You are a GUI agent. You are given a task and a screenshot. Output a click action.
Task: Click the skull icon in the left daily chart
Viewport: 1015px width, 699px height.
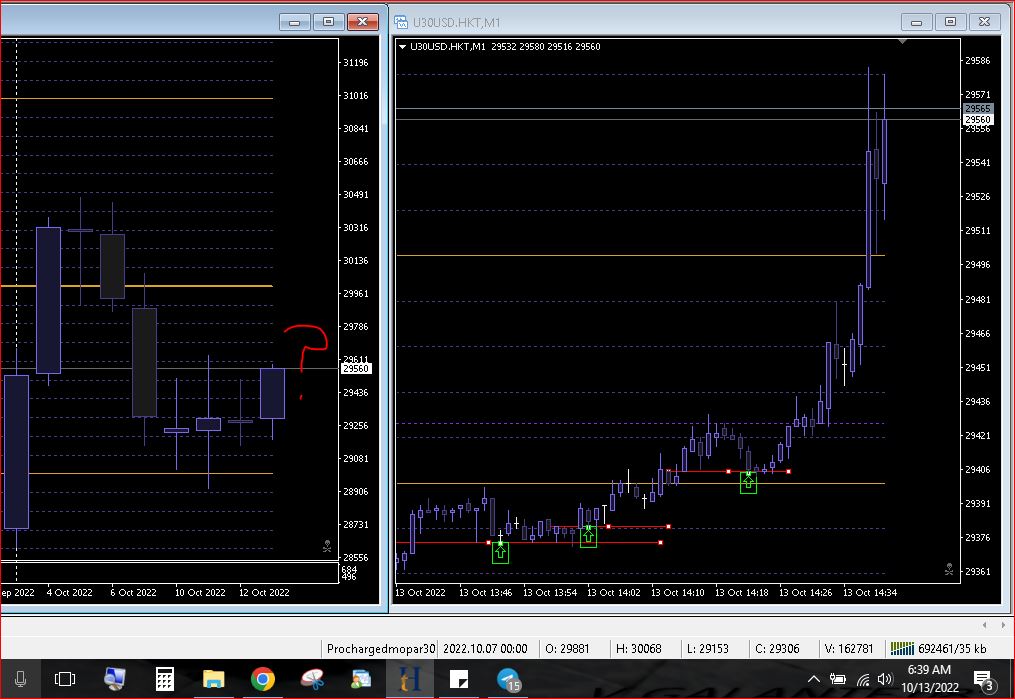tap(327, 546)
